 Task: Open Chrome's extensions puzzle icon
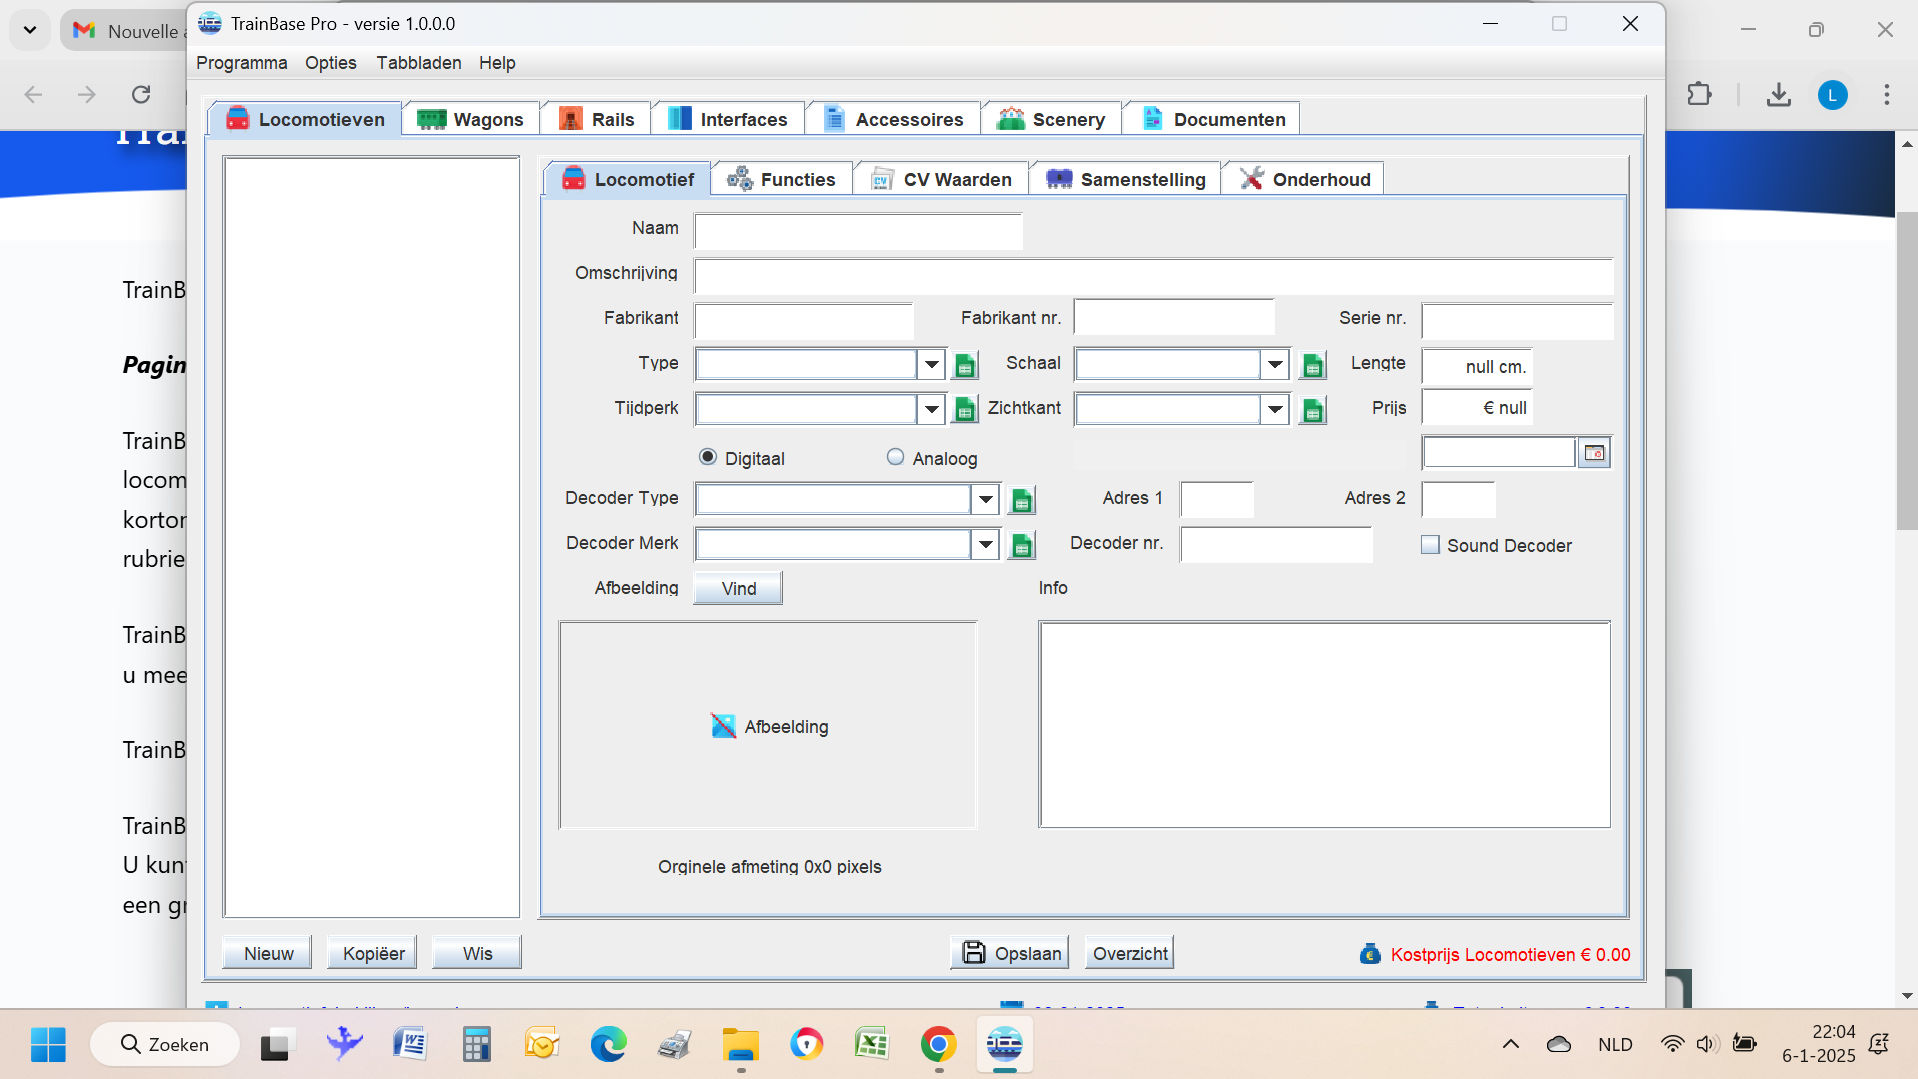[x=1699, y=94]
